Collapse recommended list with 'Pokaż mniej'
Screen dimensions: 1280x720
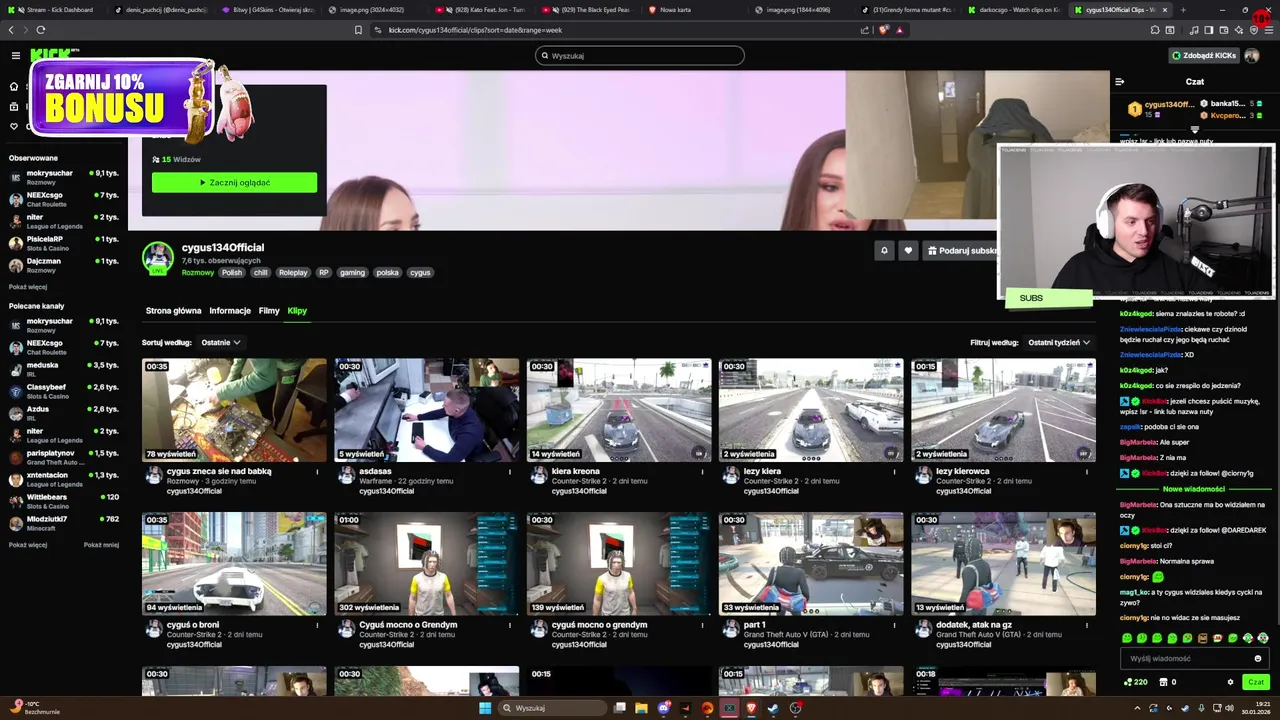point(101,545)
